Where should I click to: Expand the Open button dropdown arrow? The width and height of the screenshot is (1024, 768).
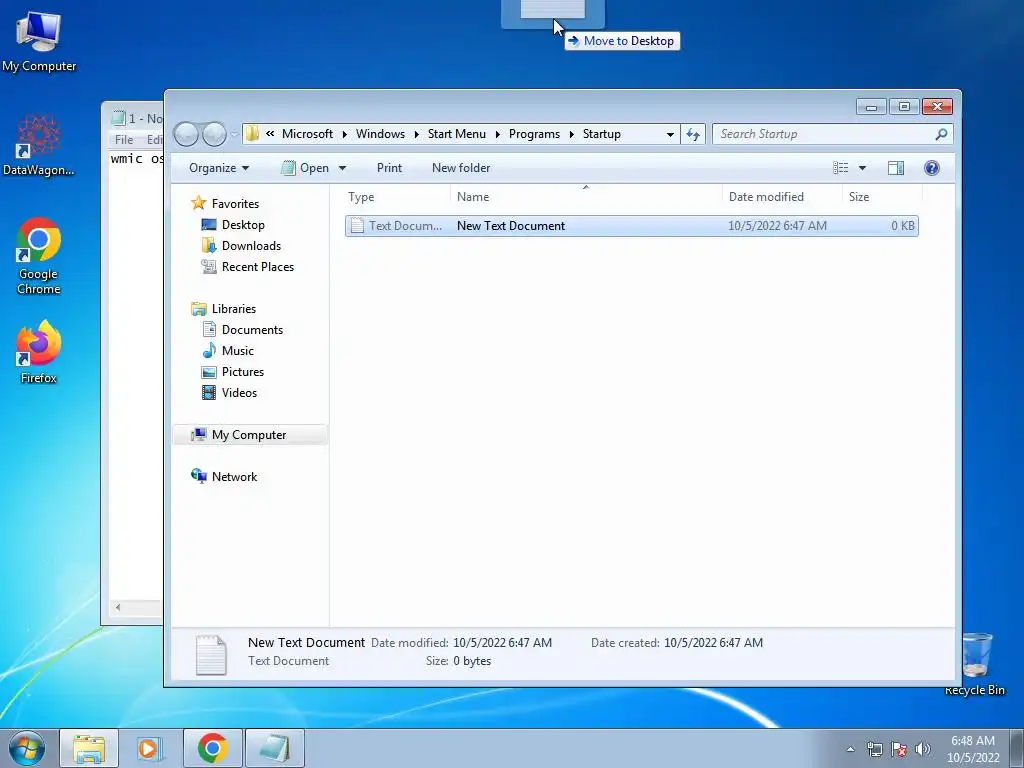[342, 168]
